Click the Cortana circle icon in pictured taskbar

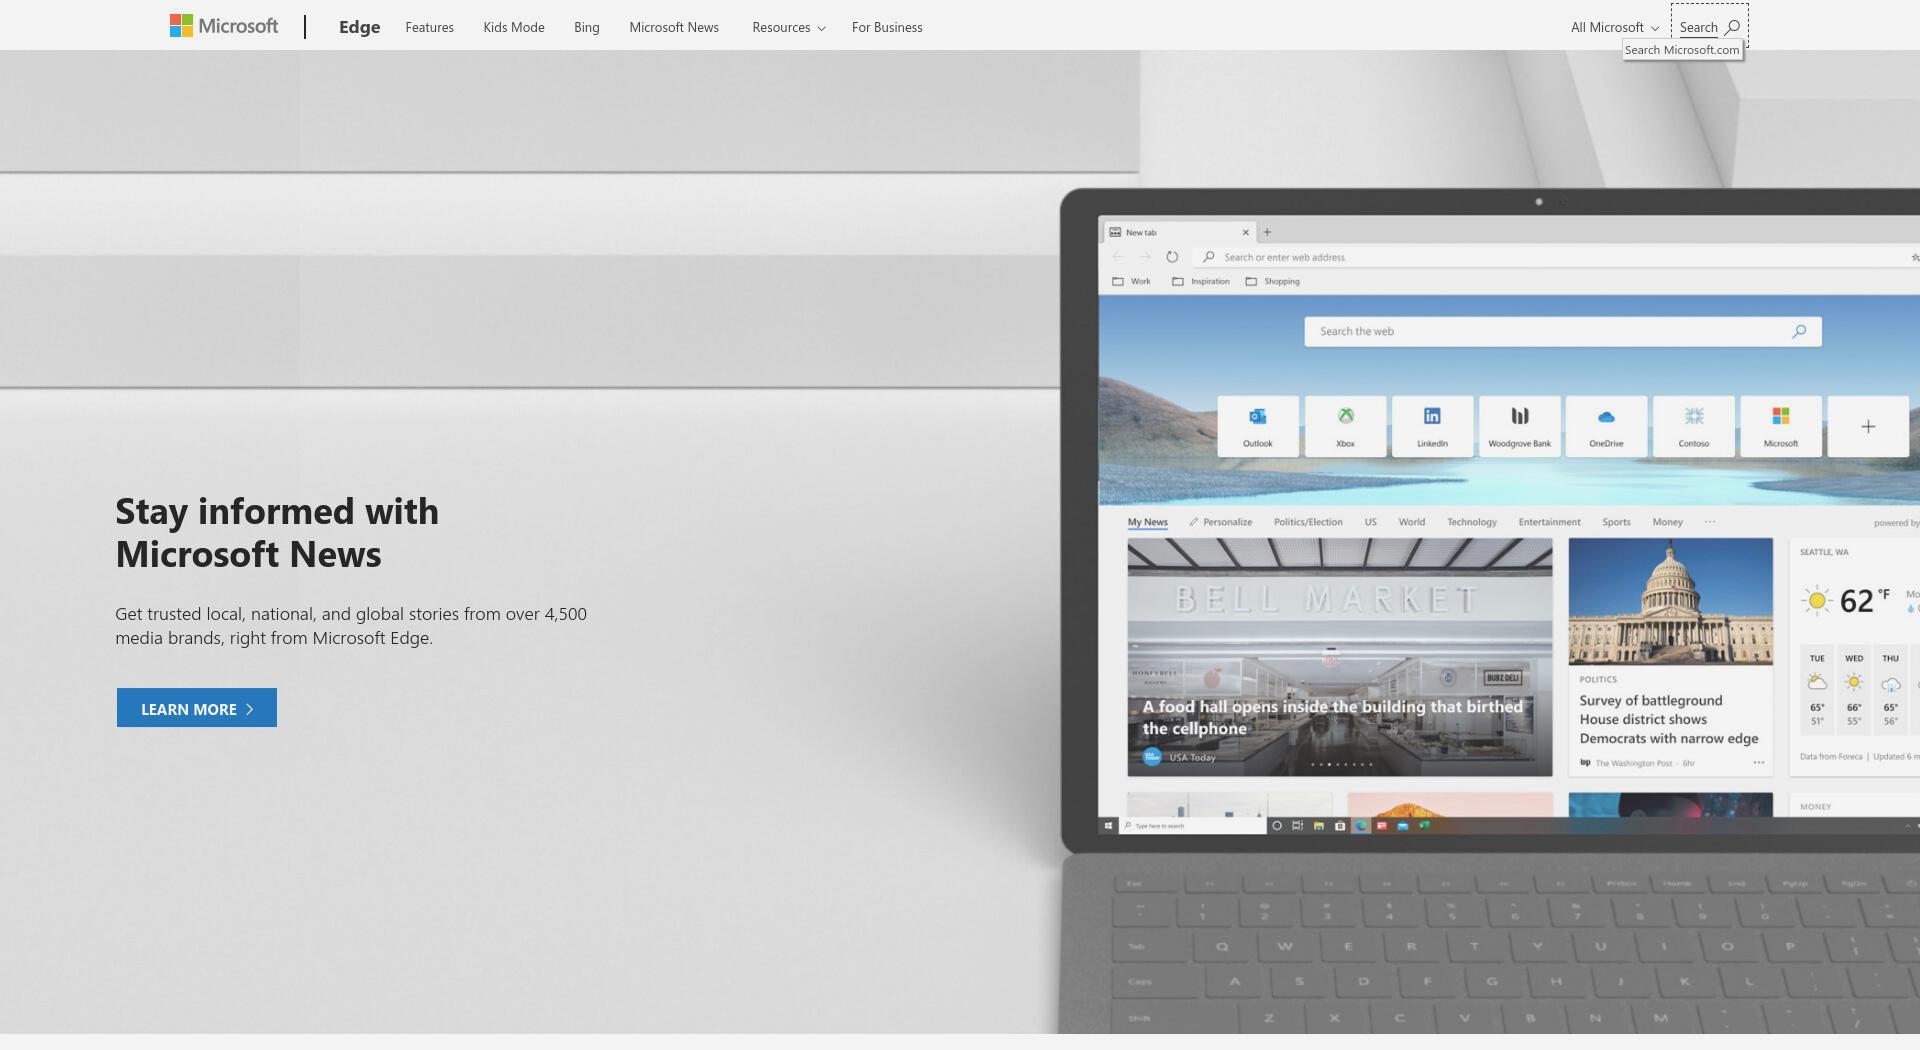(x=1277, y=826)
